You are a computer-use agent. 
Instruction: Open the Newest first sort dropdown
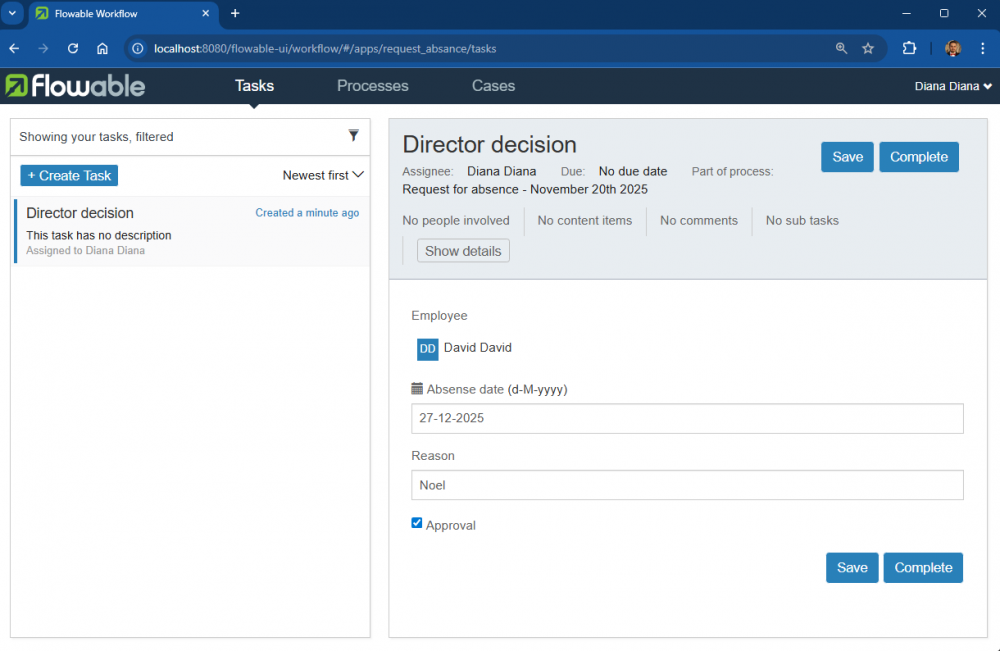tap(323, 175)
